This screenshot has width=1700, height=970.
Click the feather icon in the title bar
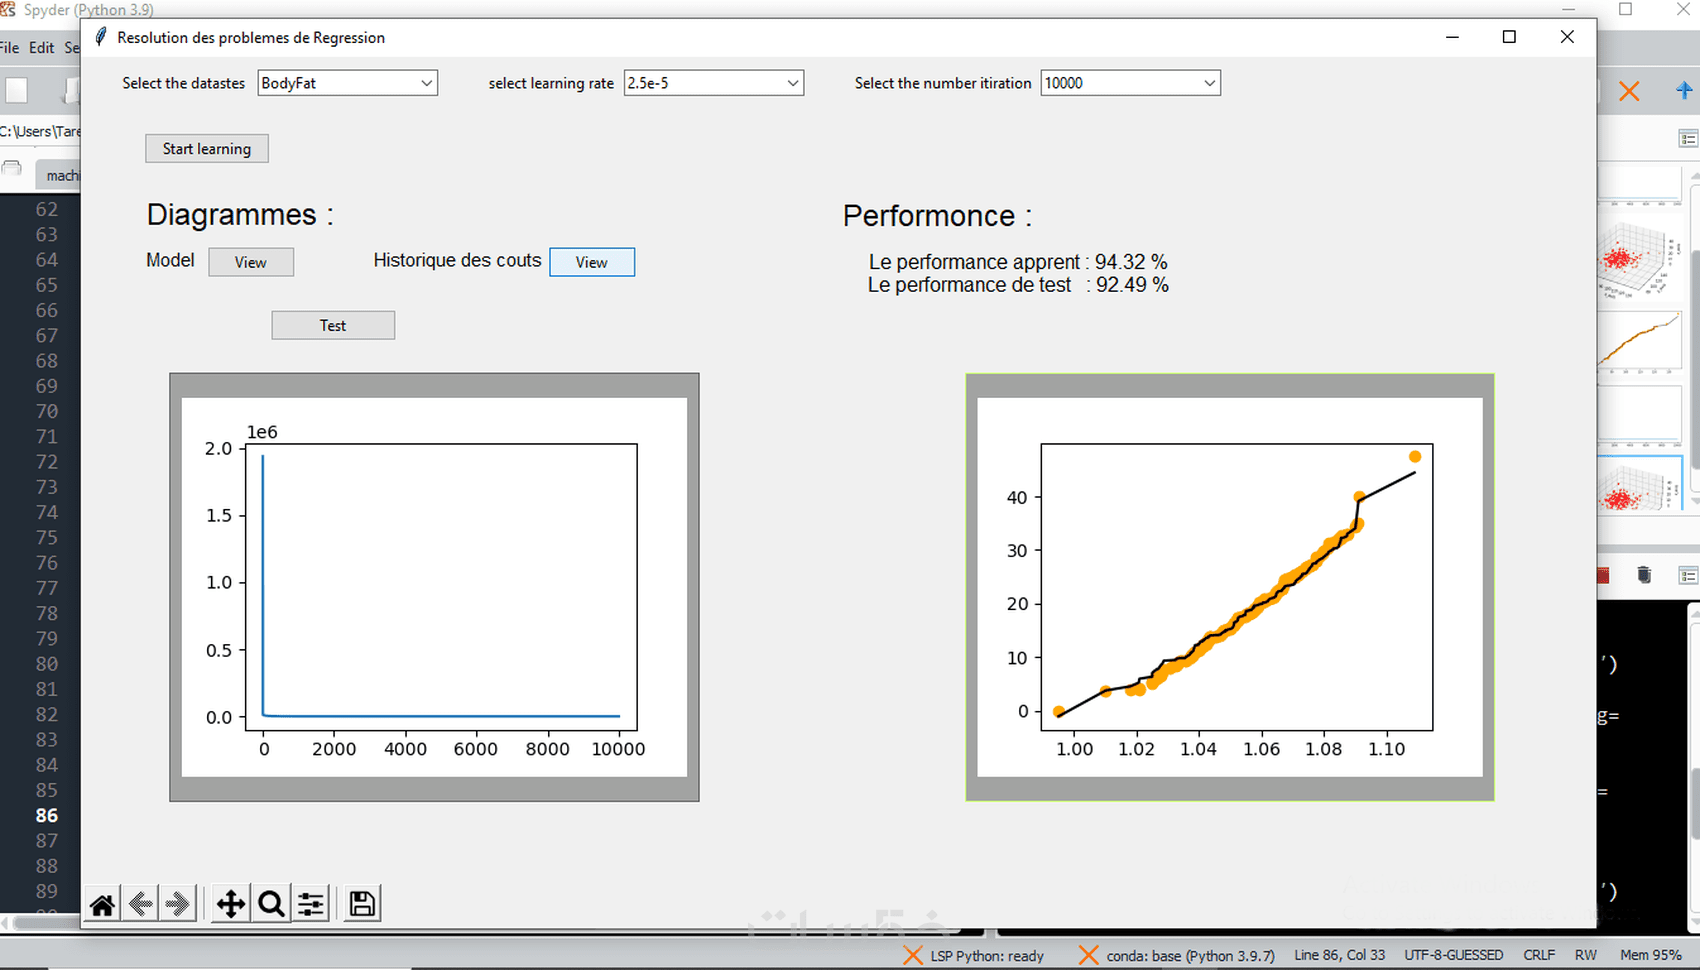[x=100, y=37]
